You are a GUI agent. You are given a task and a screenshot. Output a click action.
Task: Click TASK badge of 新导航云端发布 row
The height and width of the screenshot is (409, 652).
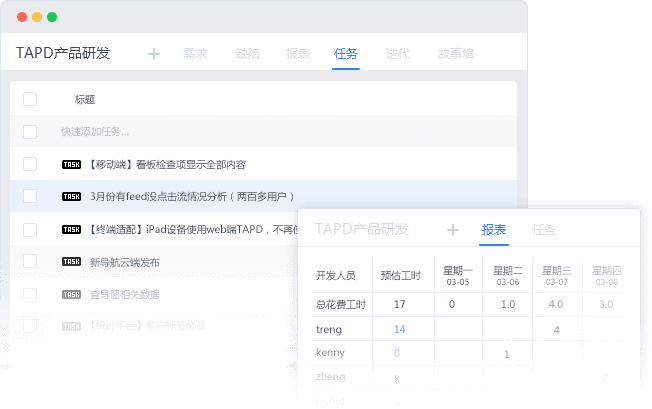[x=72, y=261]
